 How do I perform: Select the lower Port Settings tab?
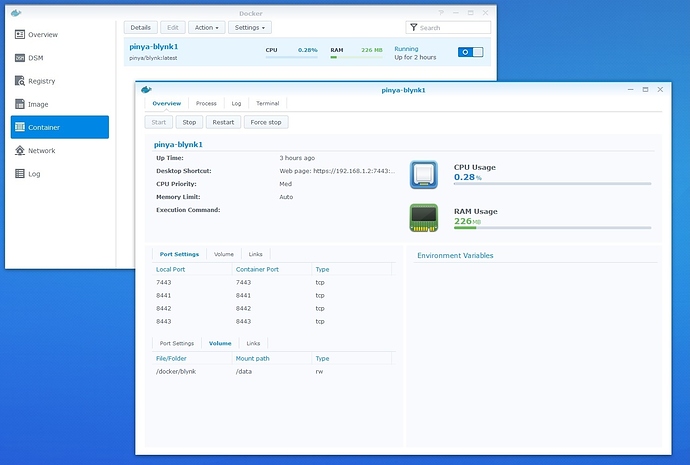coord(176,343)
